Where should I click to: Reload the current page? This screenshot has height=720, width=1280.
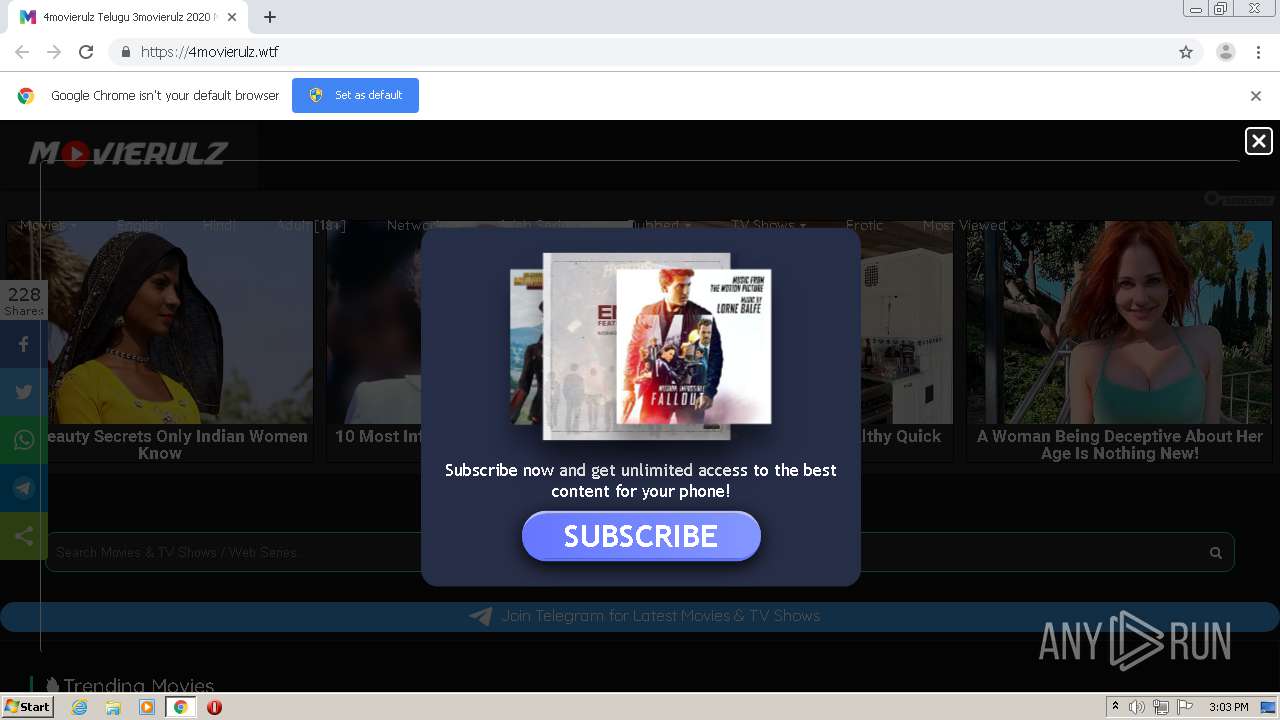pyautogui.click(x=86, y=52)
